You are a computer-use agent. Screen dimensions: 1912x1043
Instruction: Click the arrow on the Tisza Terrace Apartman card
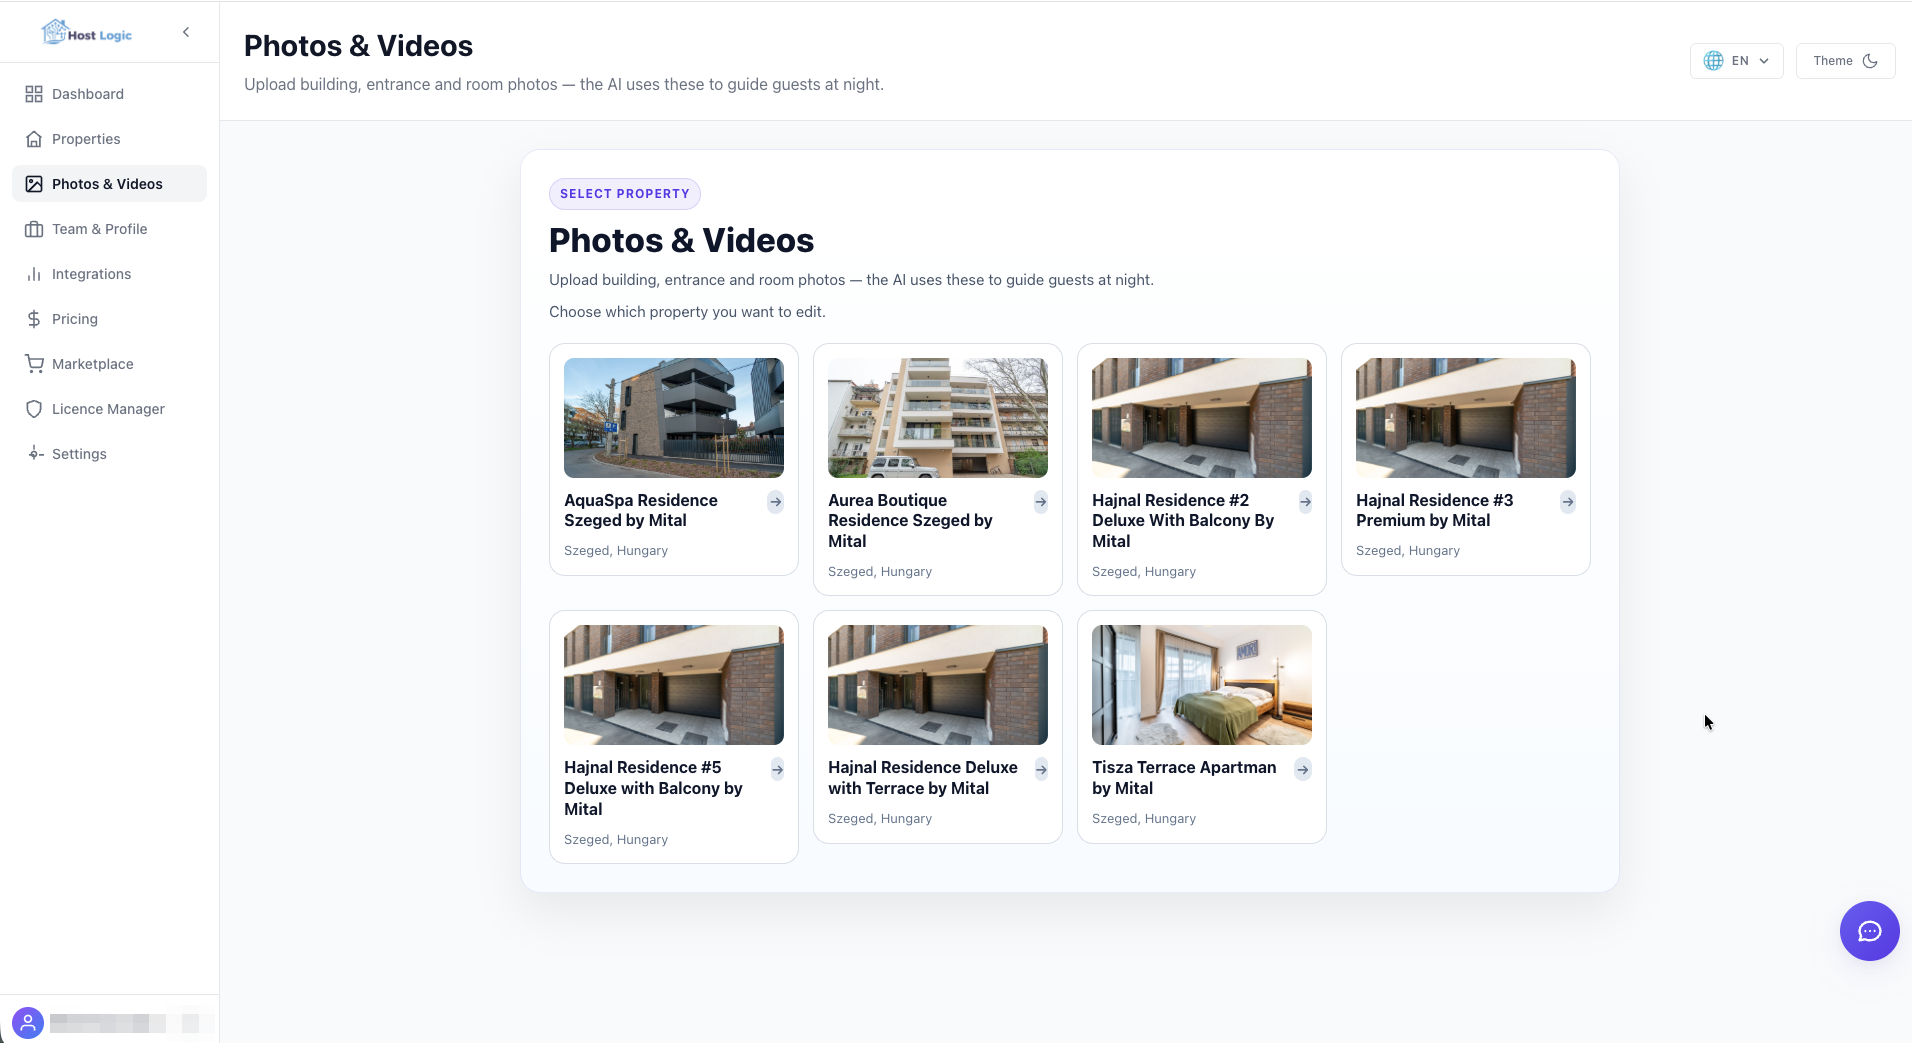click(x=1302, y=769)
